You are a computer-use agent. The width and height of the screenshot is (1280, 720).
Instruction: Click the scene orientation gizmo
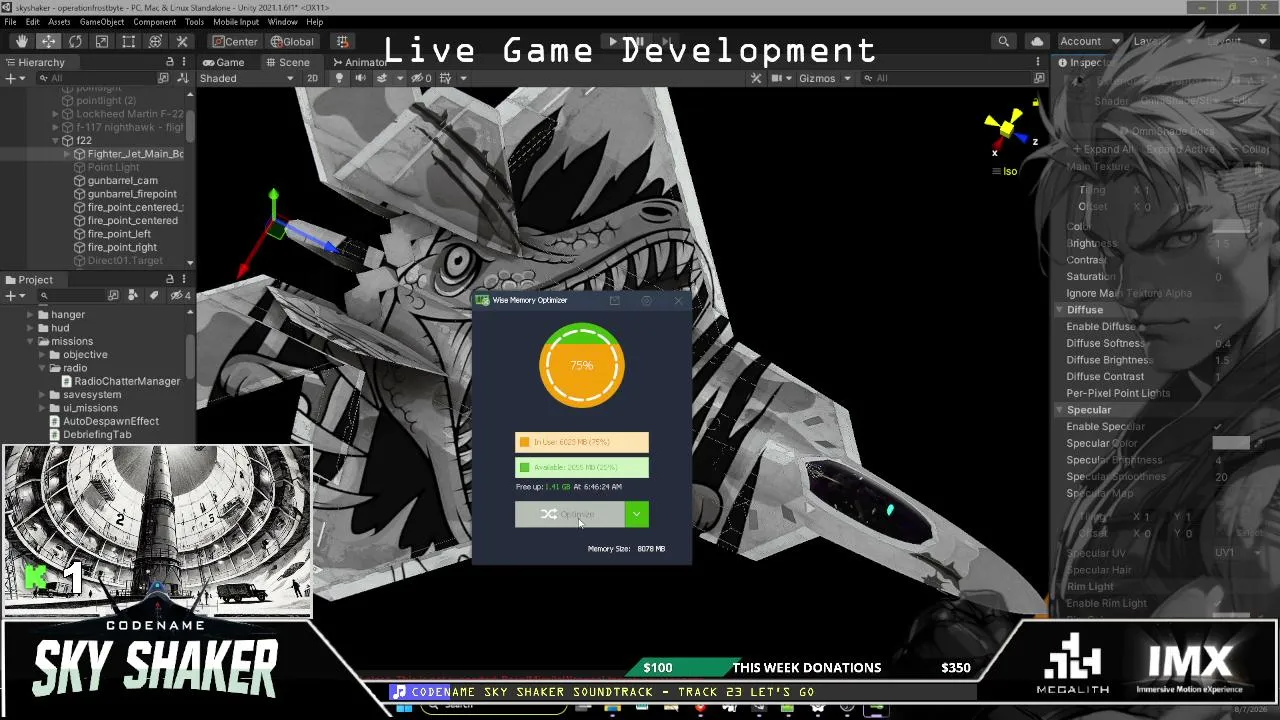point(1008,130)
